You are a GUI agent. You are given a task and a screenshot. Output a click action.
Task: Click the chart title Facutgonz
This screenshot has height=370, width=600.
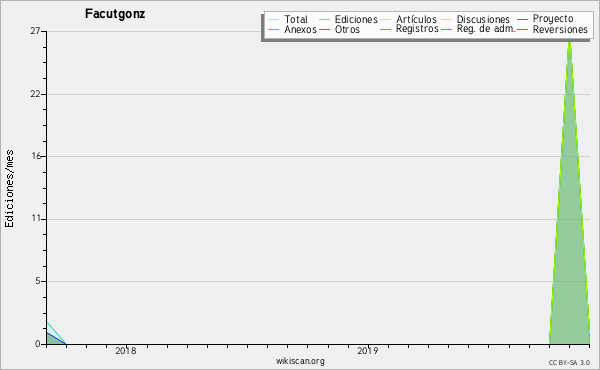[x=115, y=14]
